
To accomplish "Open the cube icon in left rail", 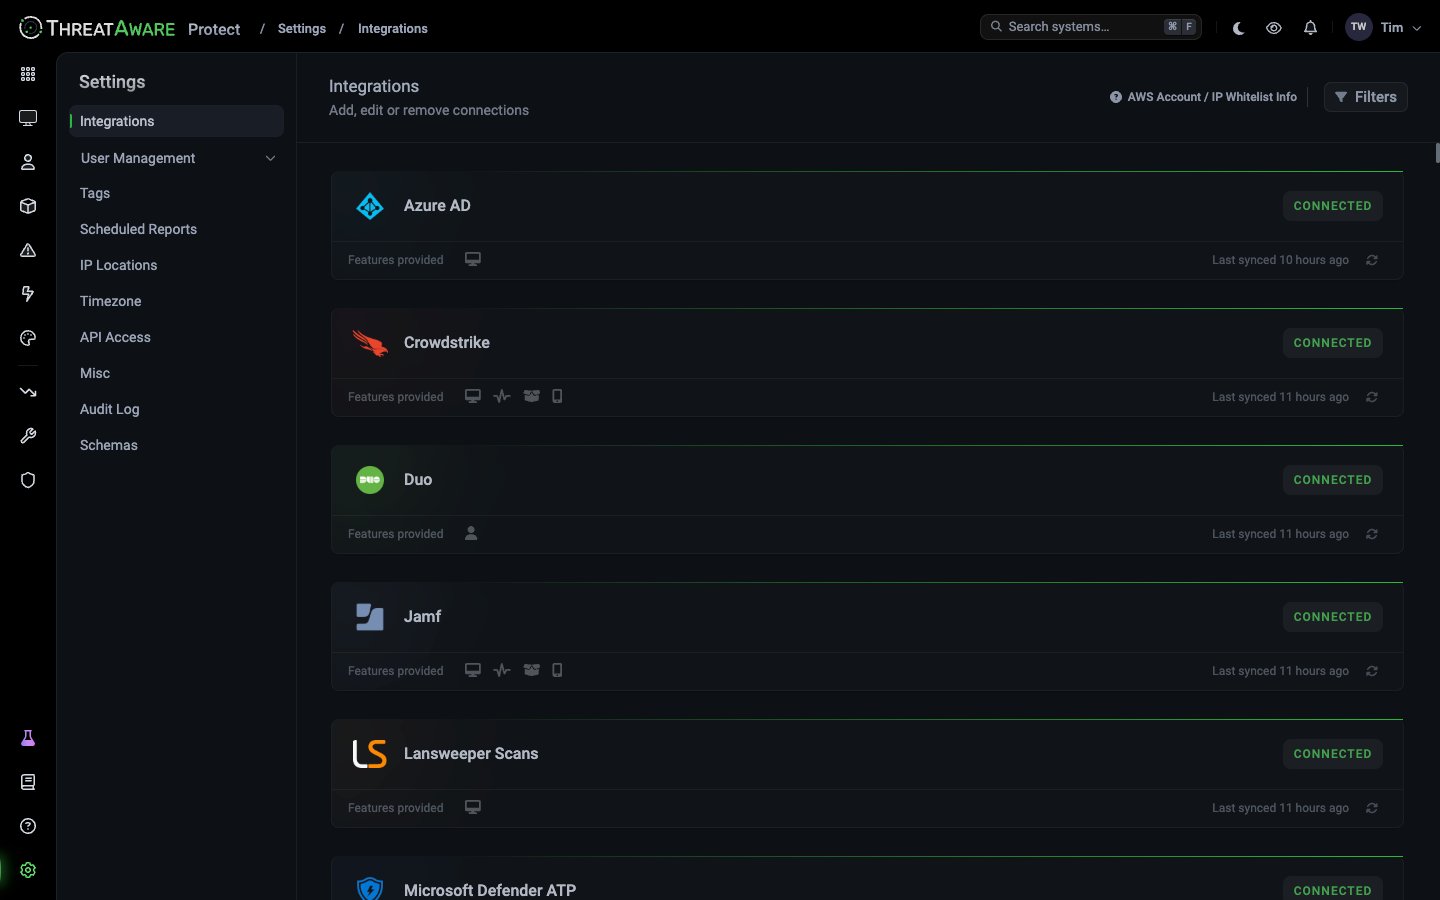I will click(28, 206).
